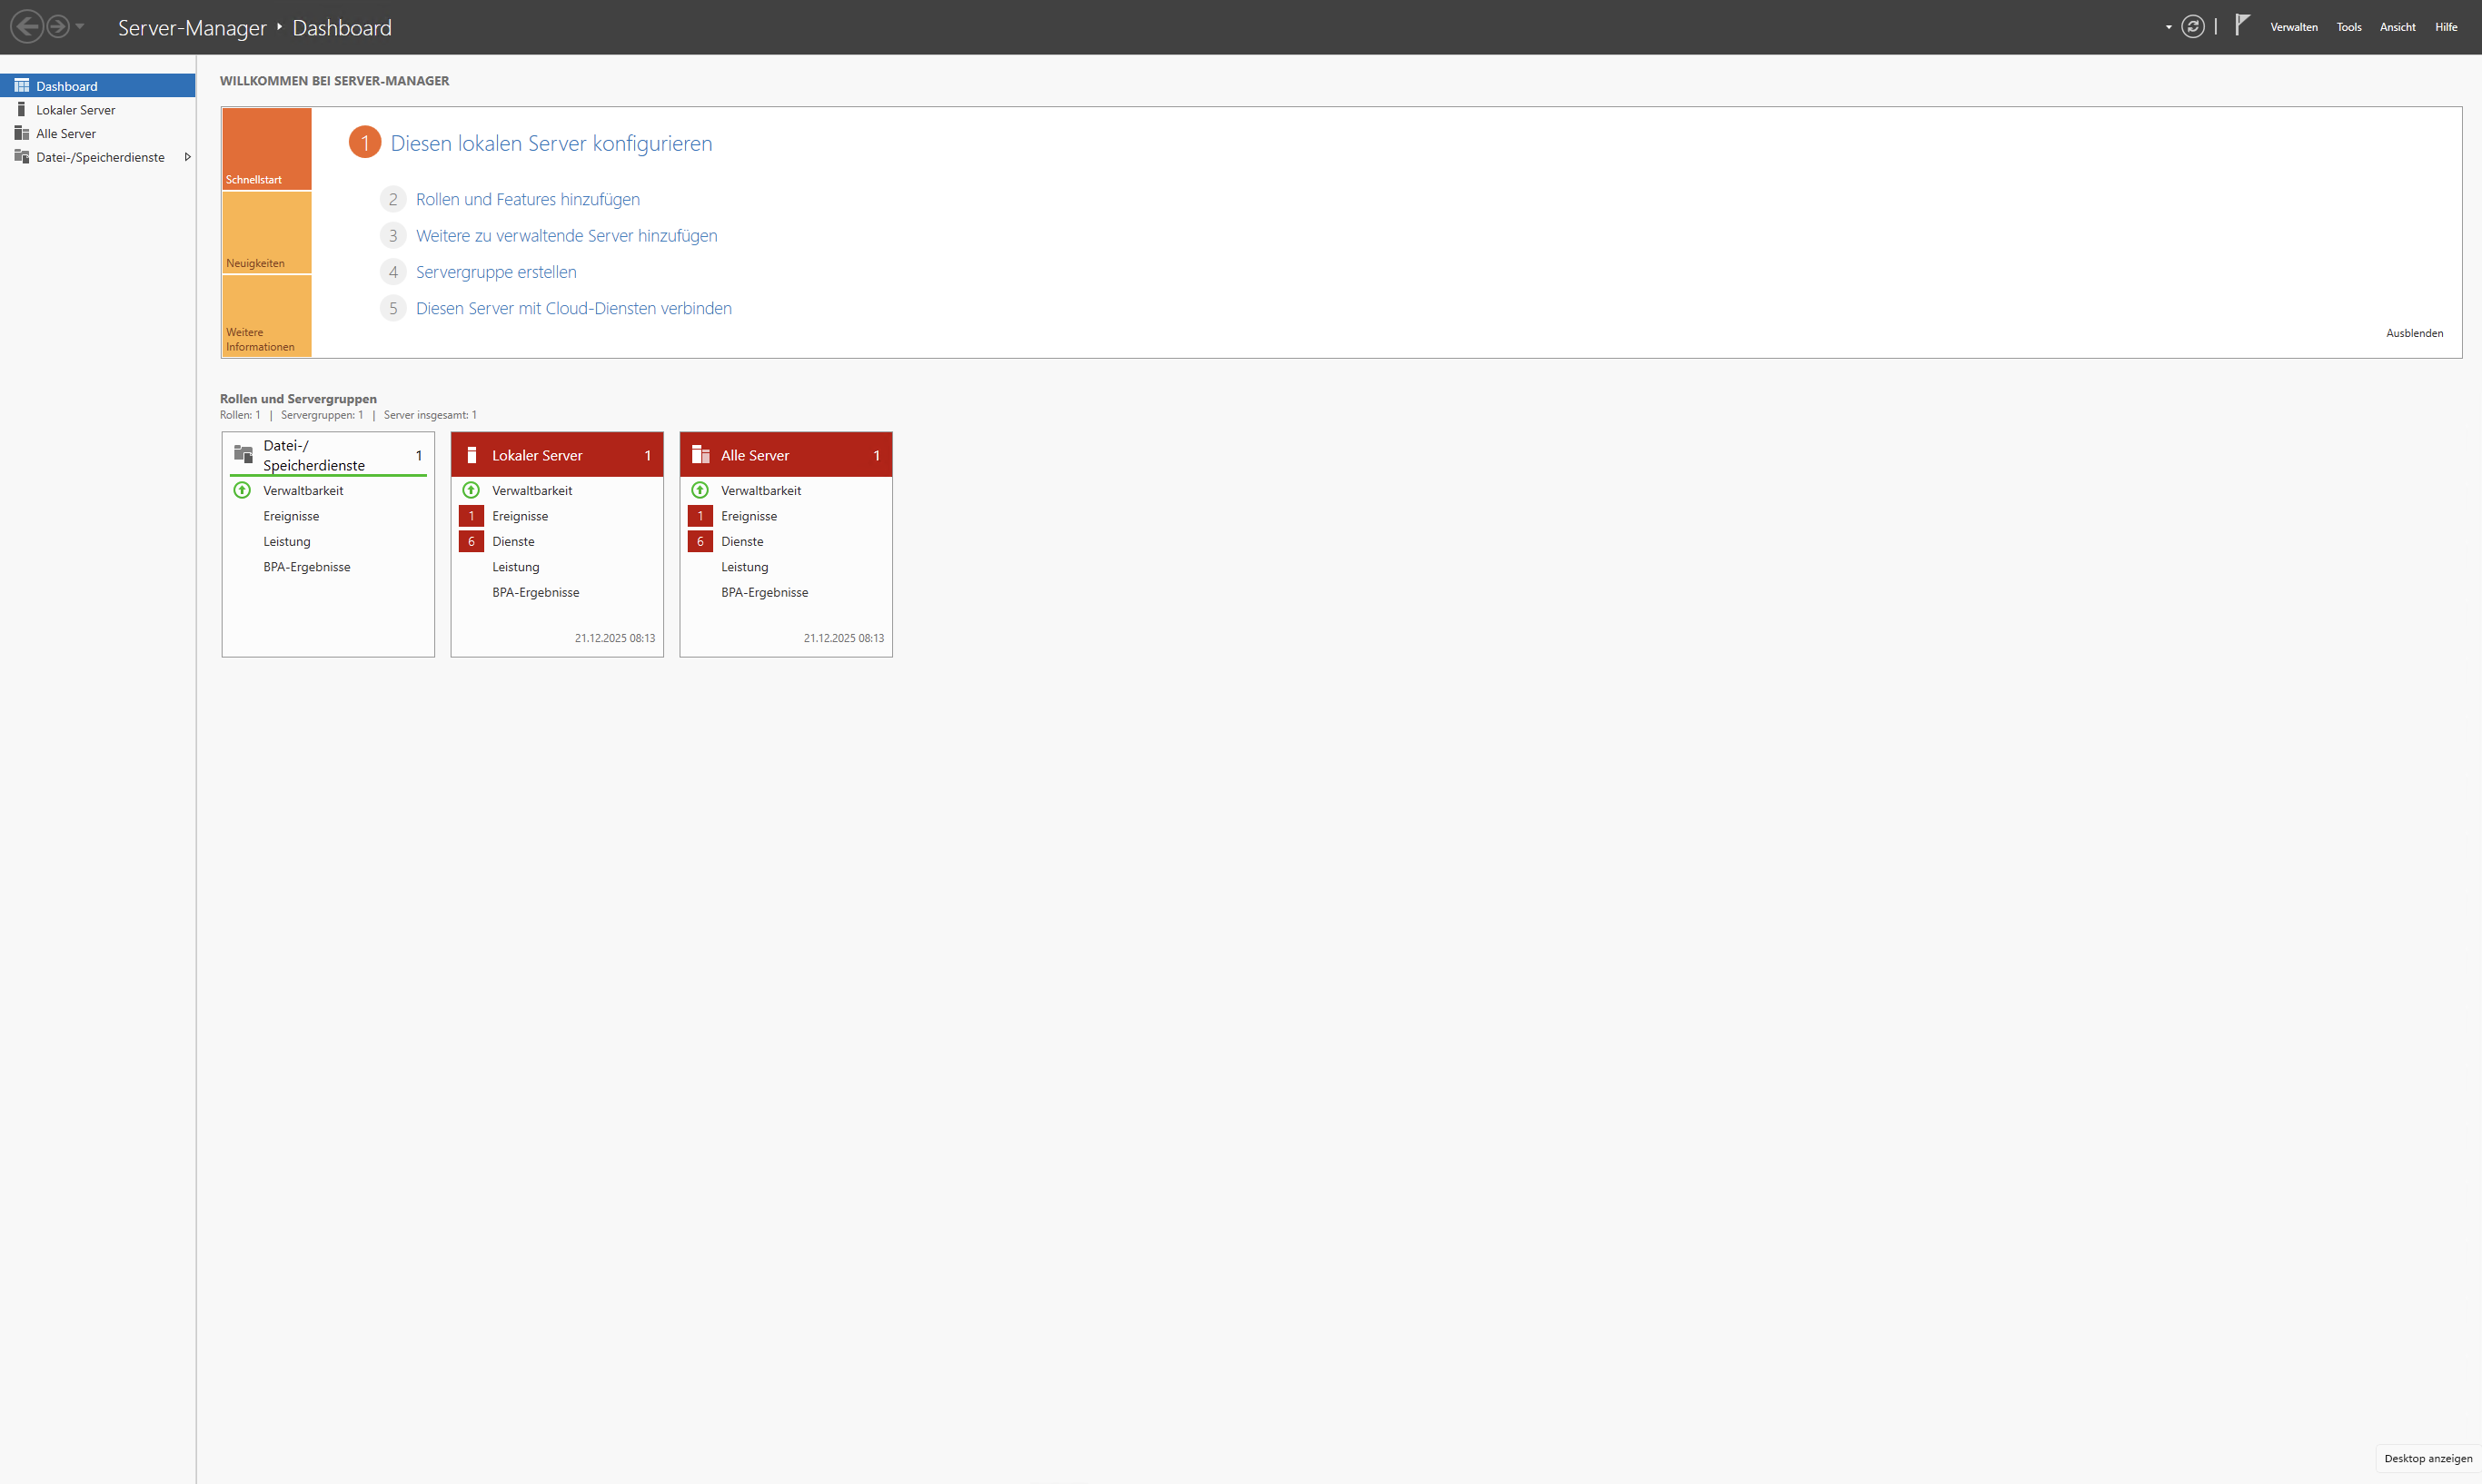Open the dropdown next to the forward arrow
The height and width of the screenshot is (1484, 2482).
pyautogui.click(x=80, y=27)
